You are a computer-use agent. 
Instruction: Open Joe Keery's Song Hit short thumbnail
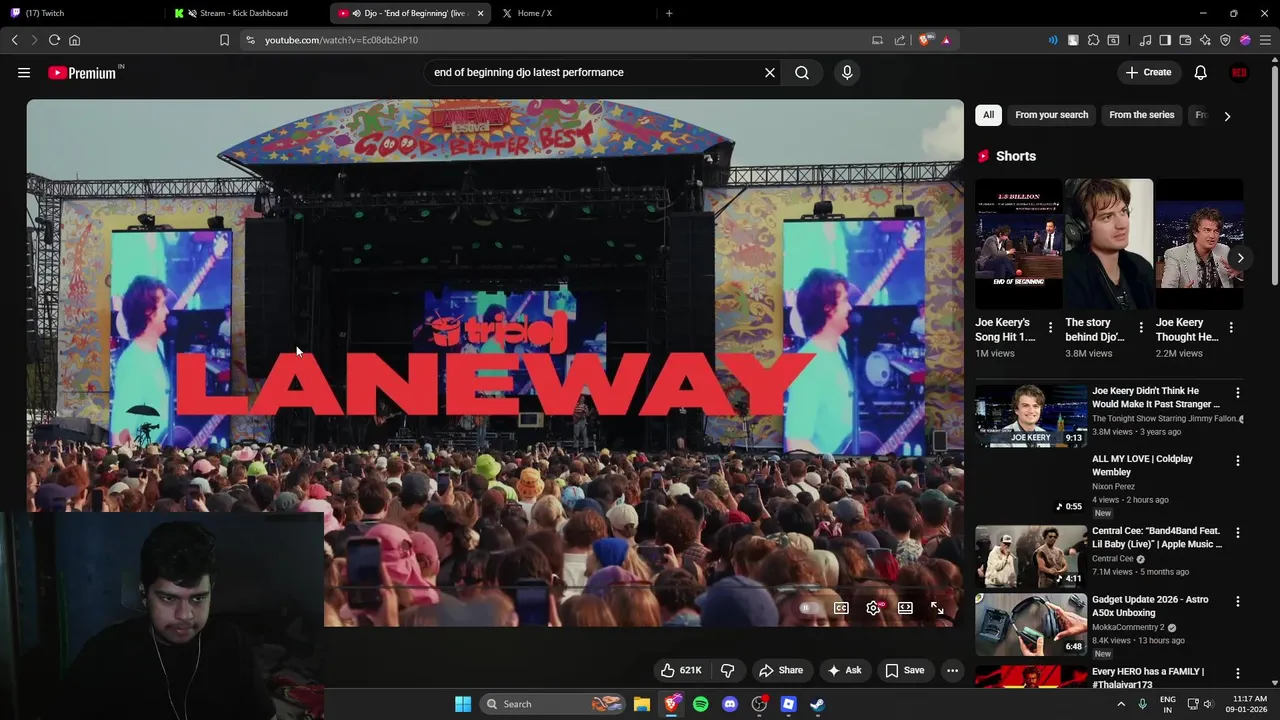(1019, 244)
